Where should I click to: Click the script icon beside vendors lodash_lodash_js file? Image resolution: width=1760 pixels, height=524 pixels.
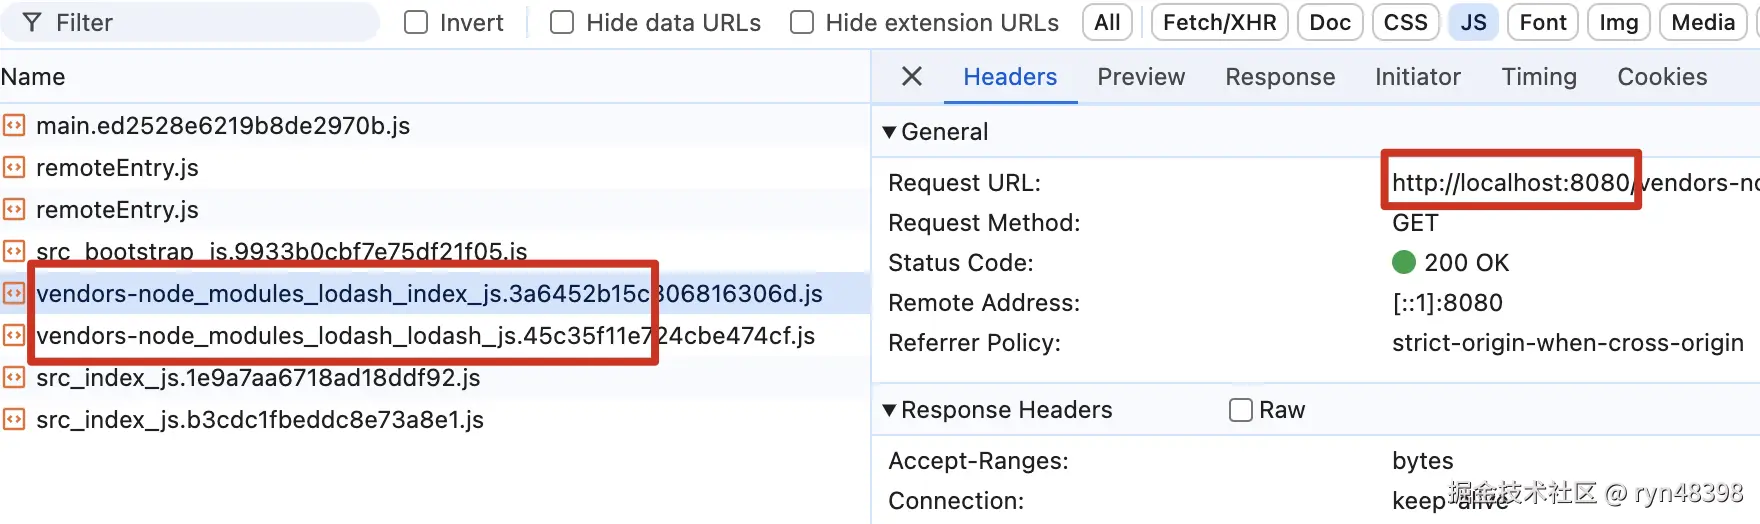point(14,335)
